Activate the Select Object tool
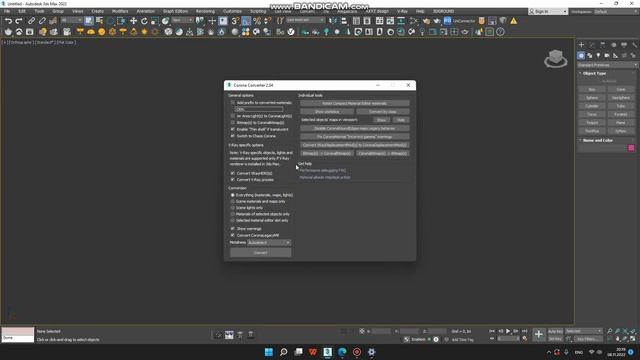 [89, 21]
